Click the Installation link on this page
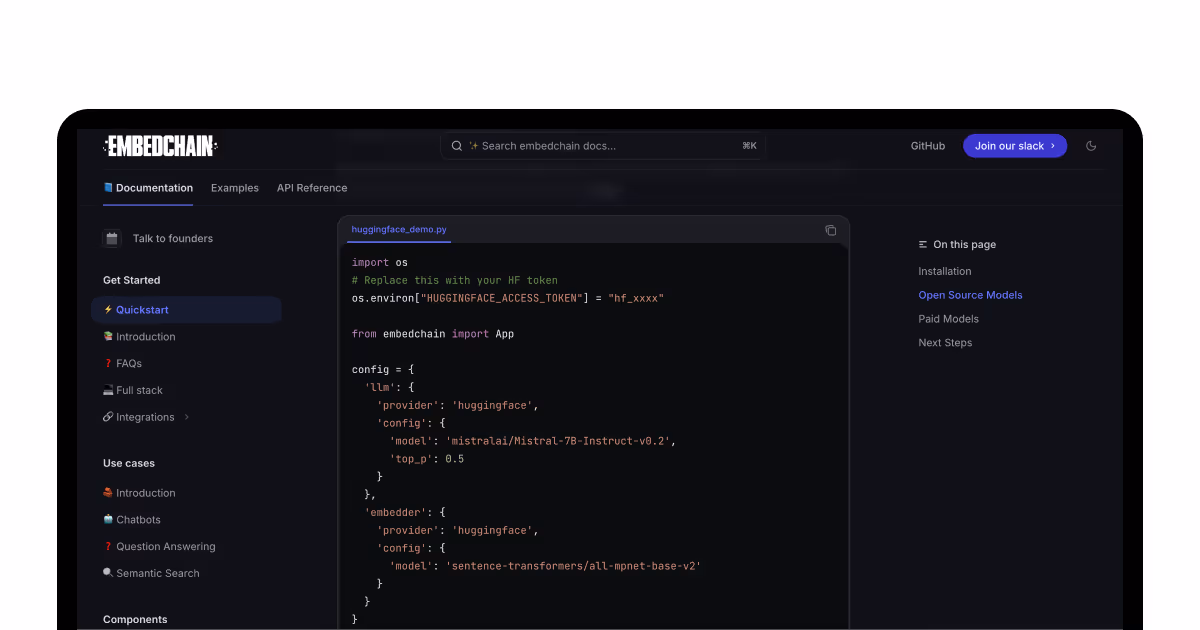 [944, 271]
